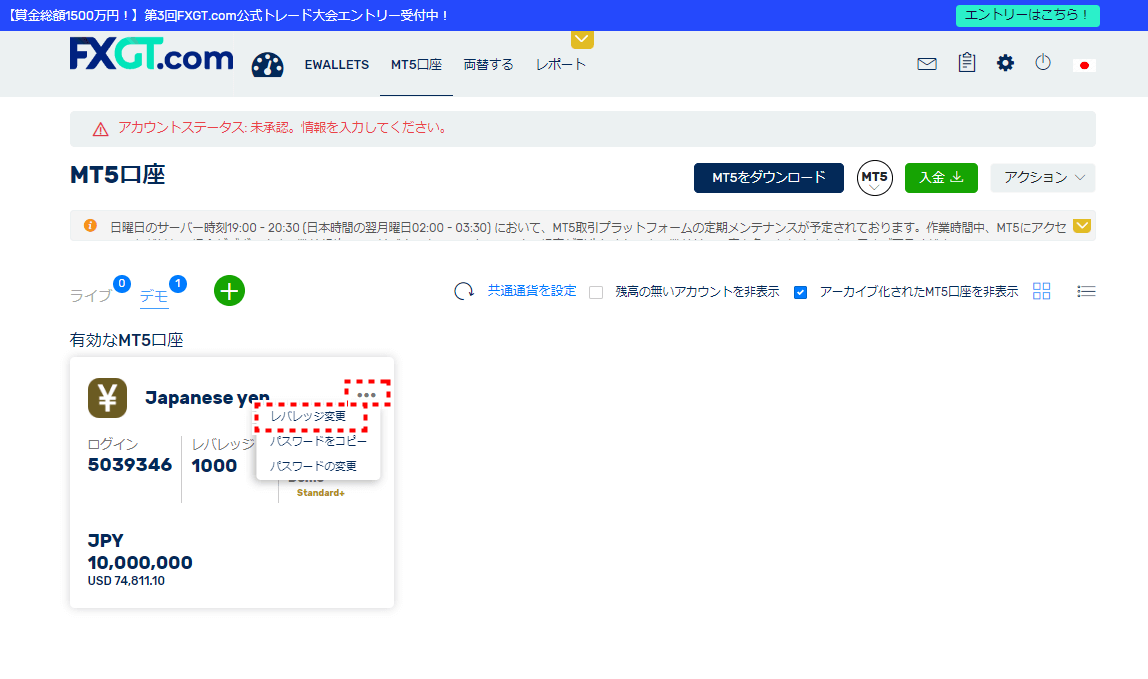Open three-dot menu on Japanese yen card

367,395
